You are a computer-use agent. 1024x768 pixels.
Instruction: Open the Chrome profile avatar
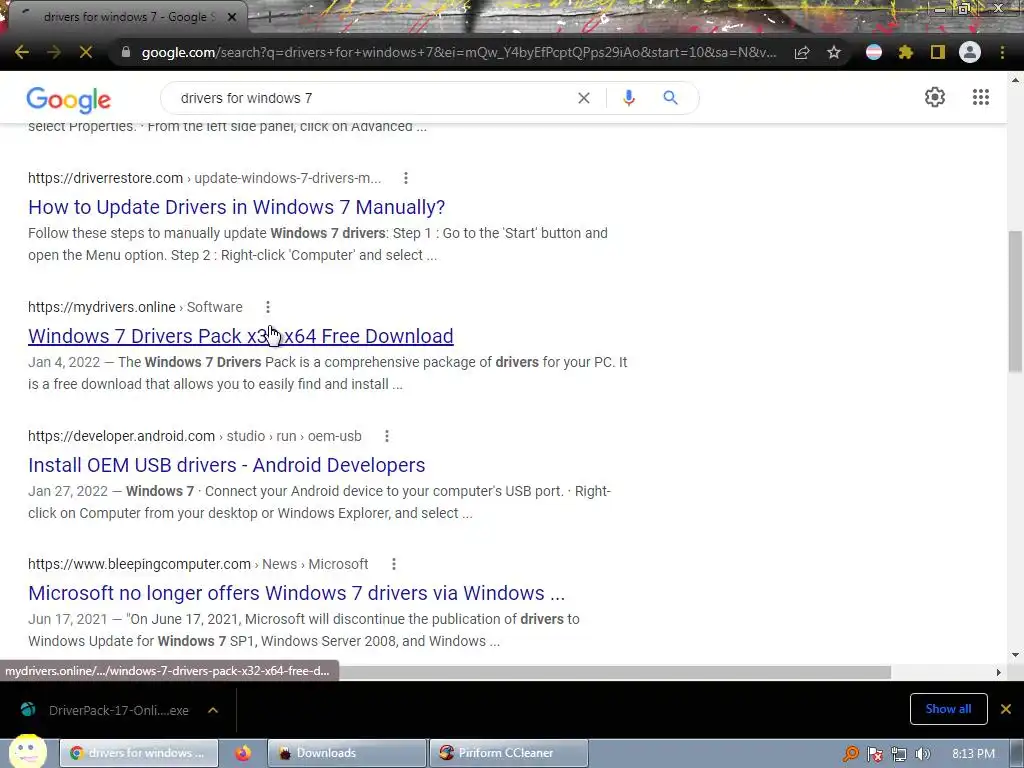point(970,52)
